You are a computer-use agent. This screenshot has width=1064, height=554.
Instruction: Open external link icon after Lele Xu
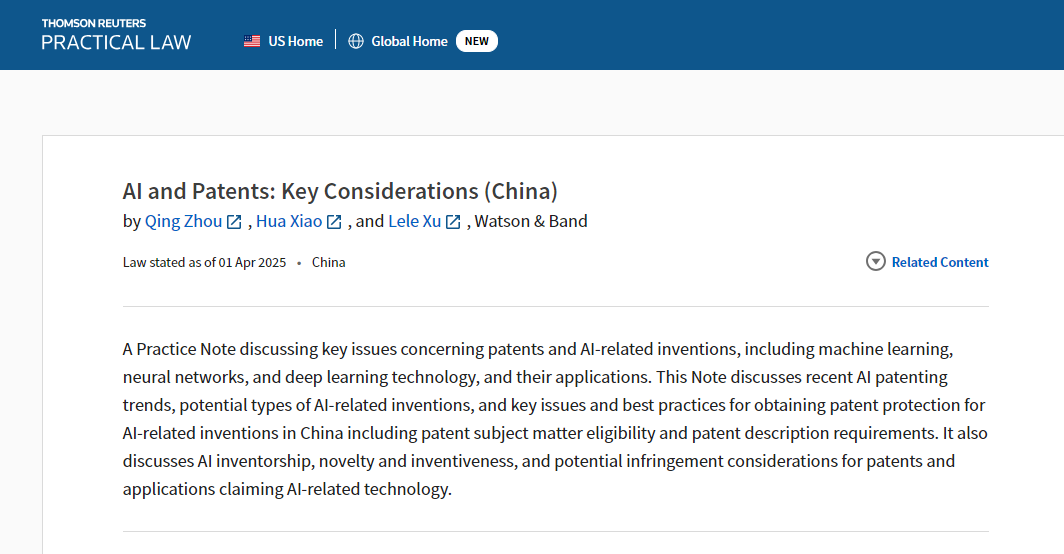[x=453, y=222]
